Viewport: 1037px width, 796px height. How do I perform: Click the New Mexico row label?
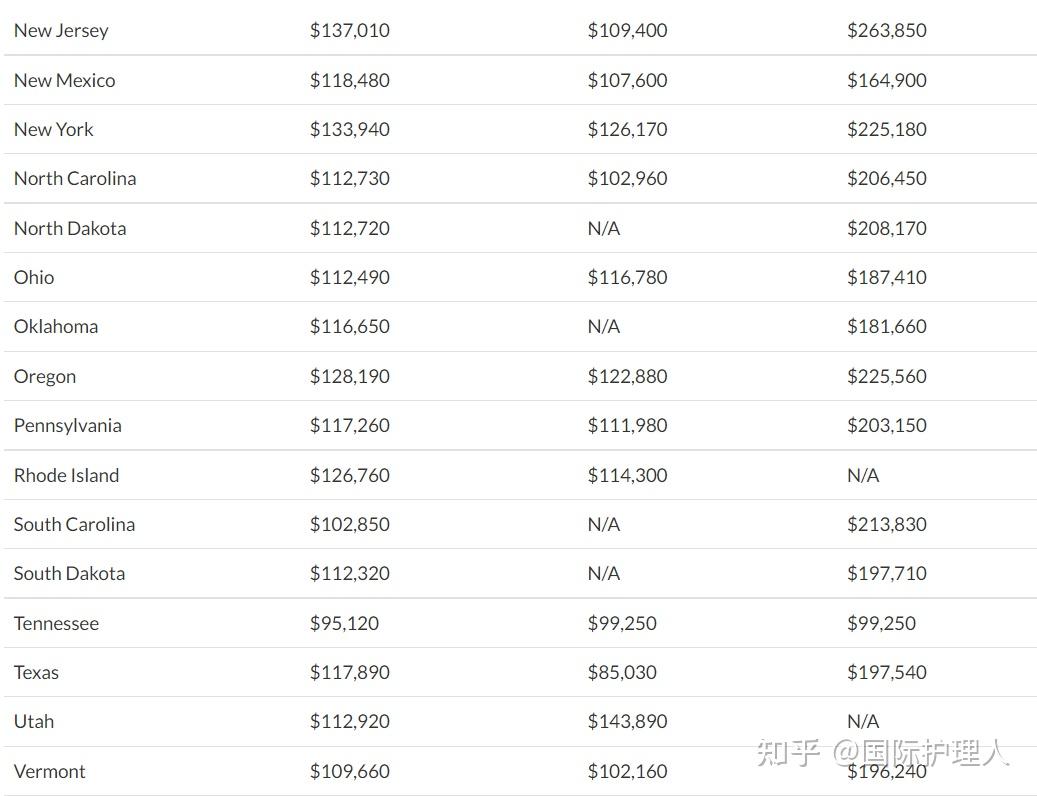click(64, 80)
